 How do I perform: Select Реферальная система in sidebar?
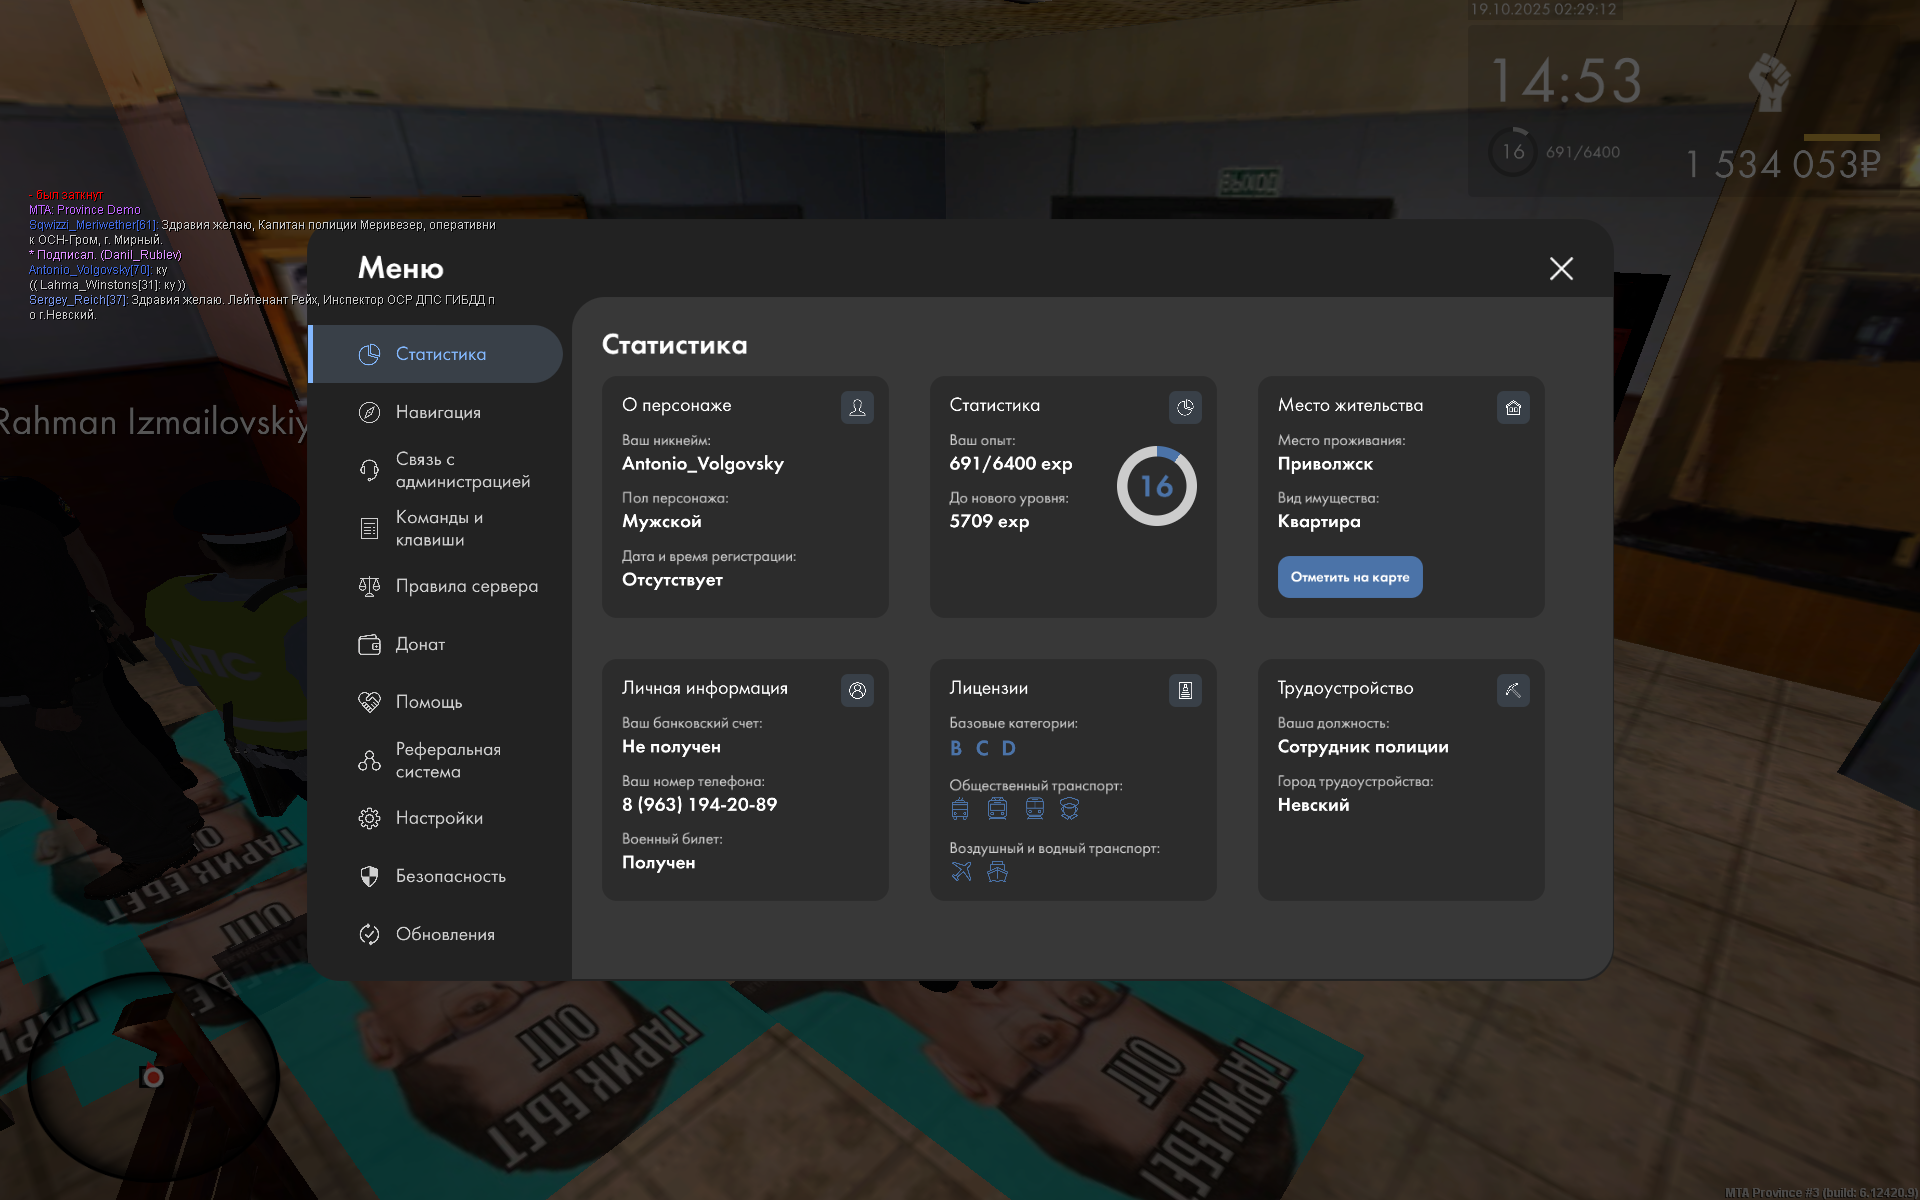point(447,760)
